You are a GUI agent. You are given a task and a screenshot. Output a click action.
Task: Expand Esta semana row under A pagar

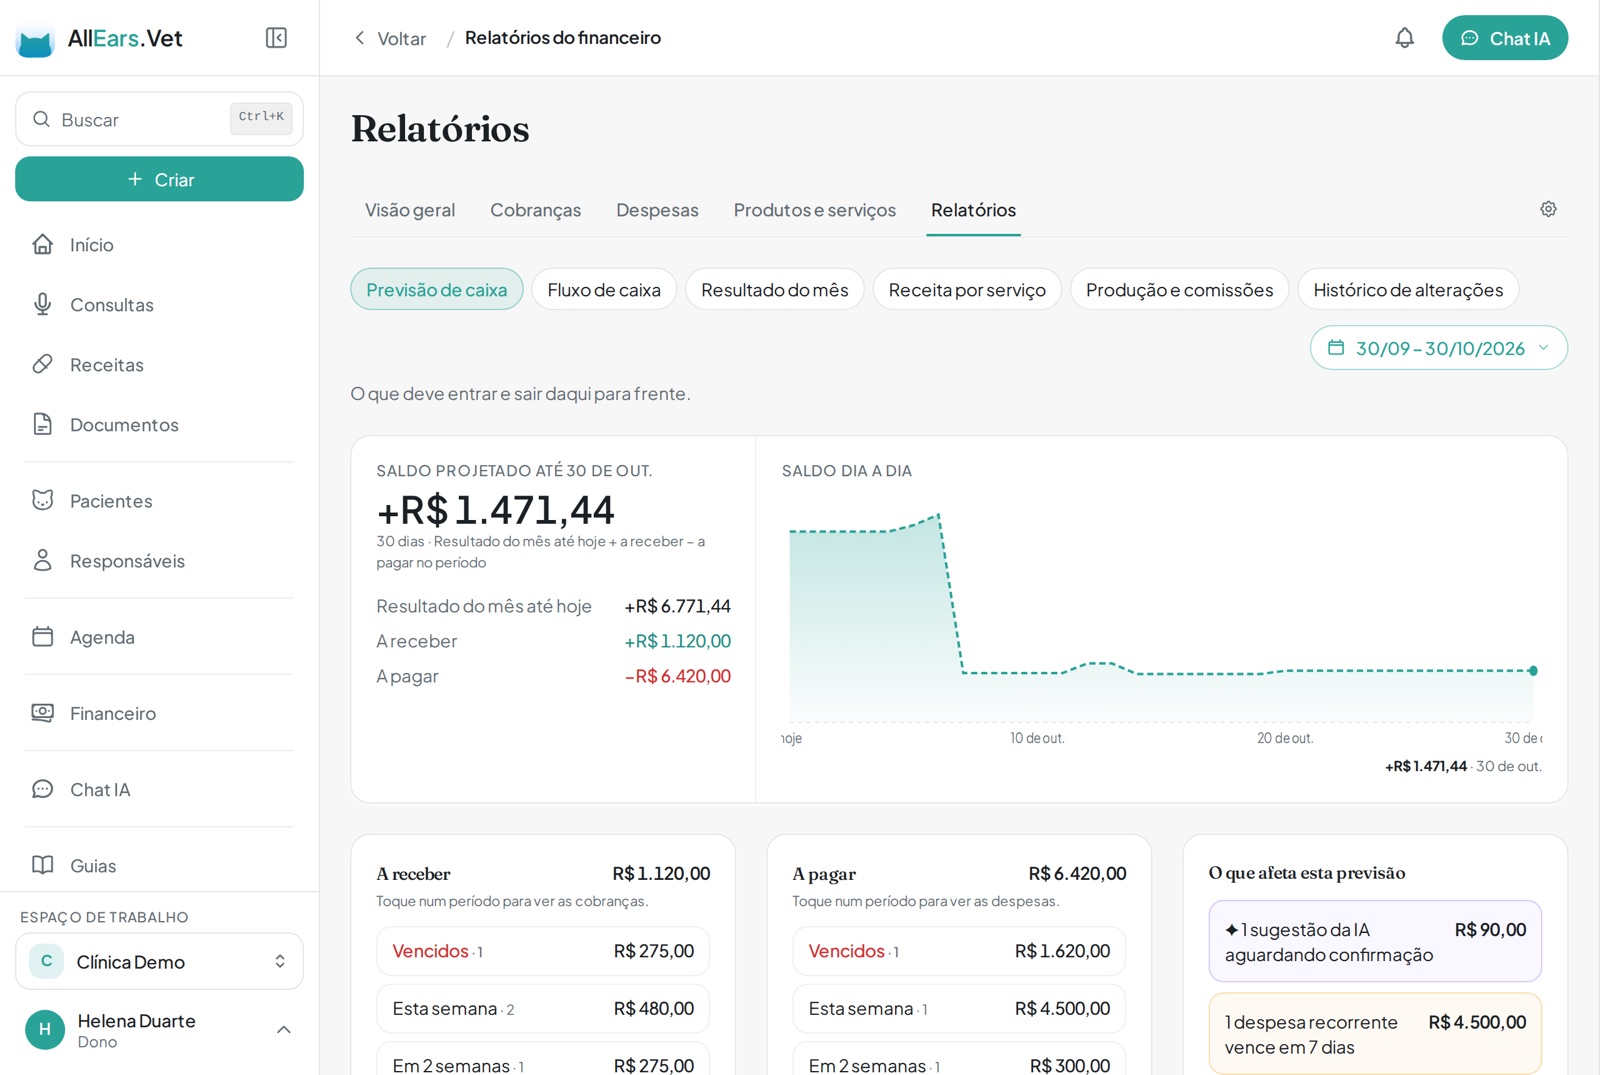[959, 1009]
